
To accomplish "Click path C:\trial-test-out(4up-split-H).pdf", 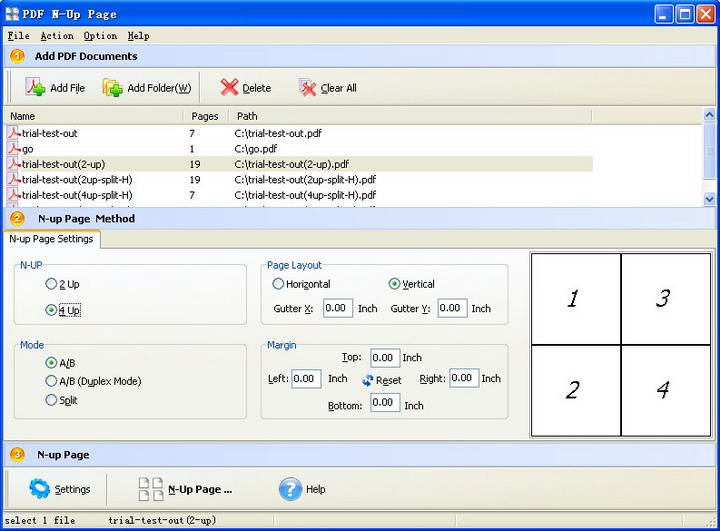I will (305, 195).
